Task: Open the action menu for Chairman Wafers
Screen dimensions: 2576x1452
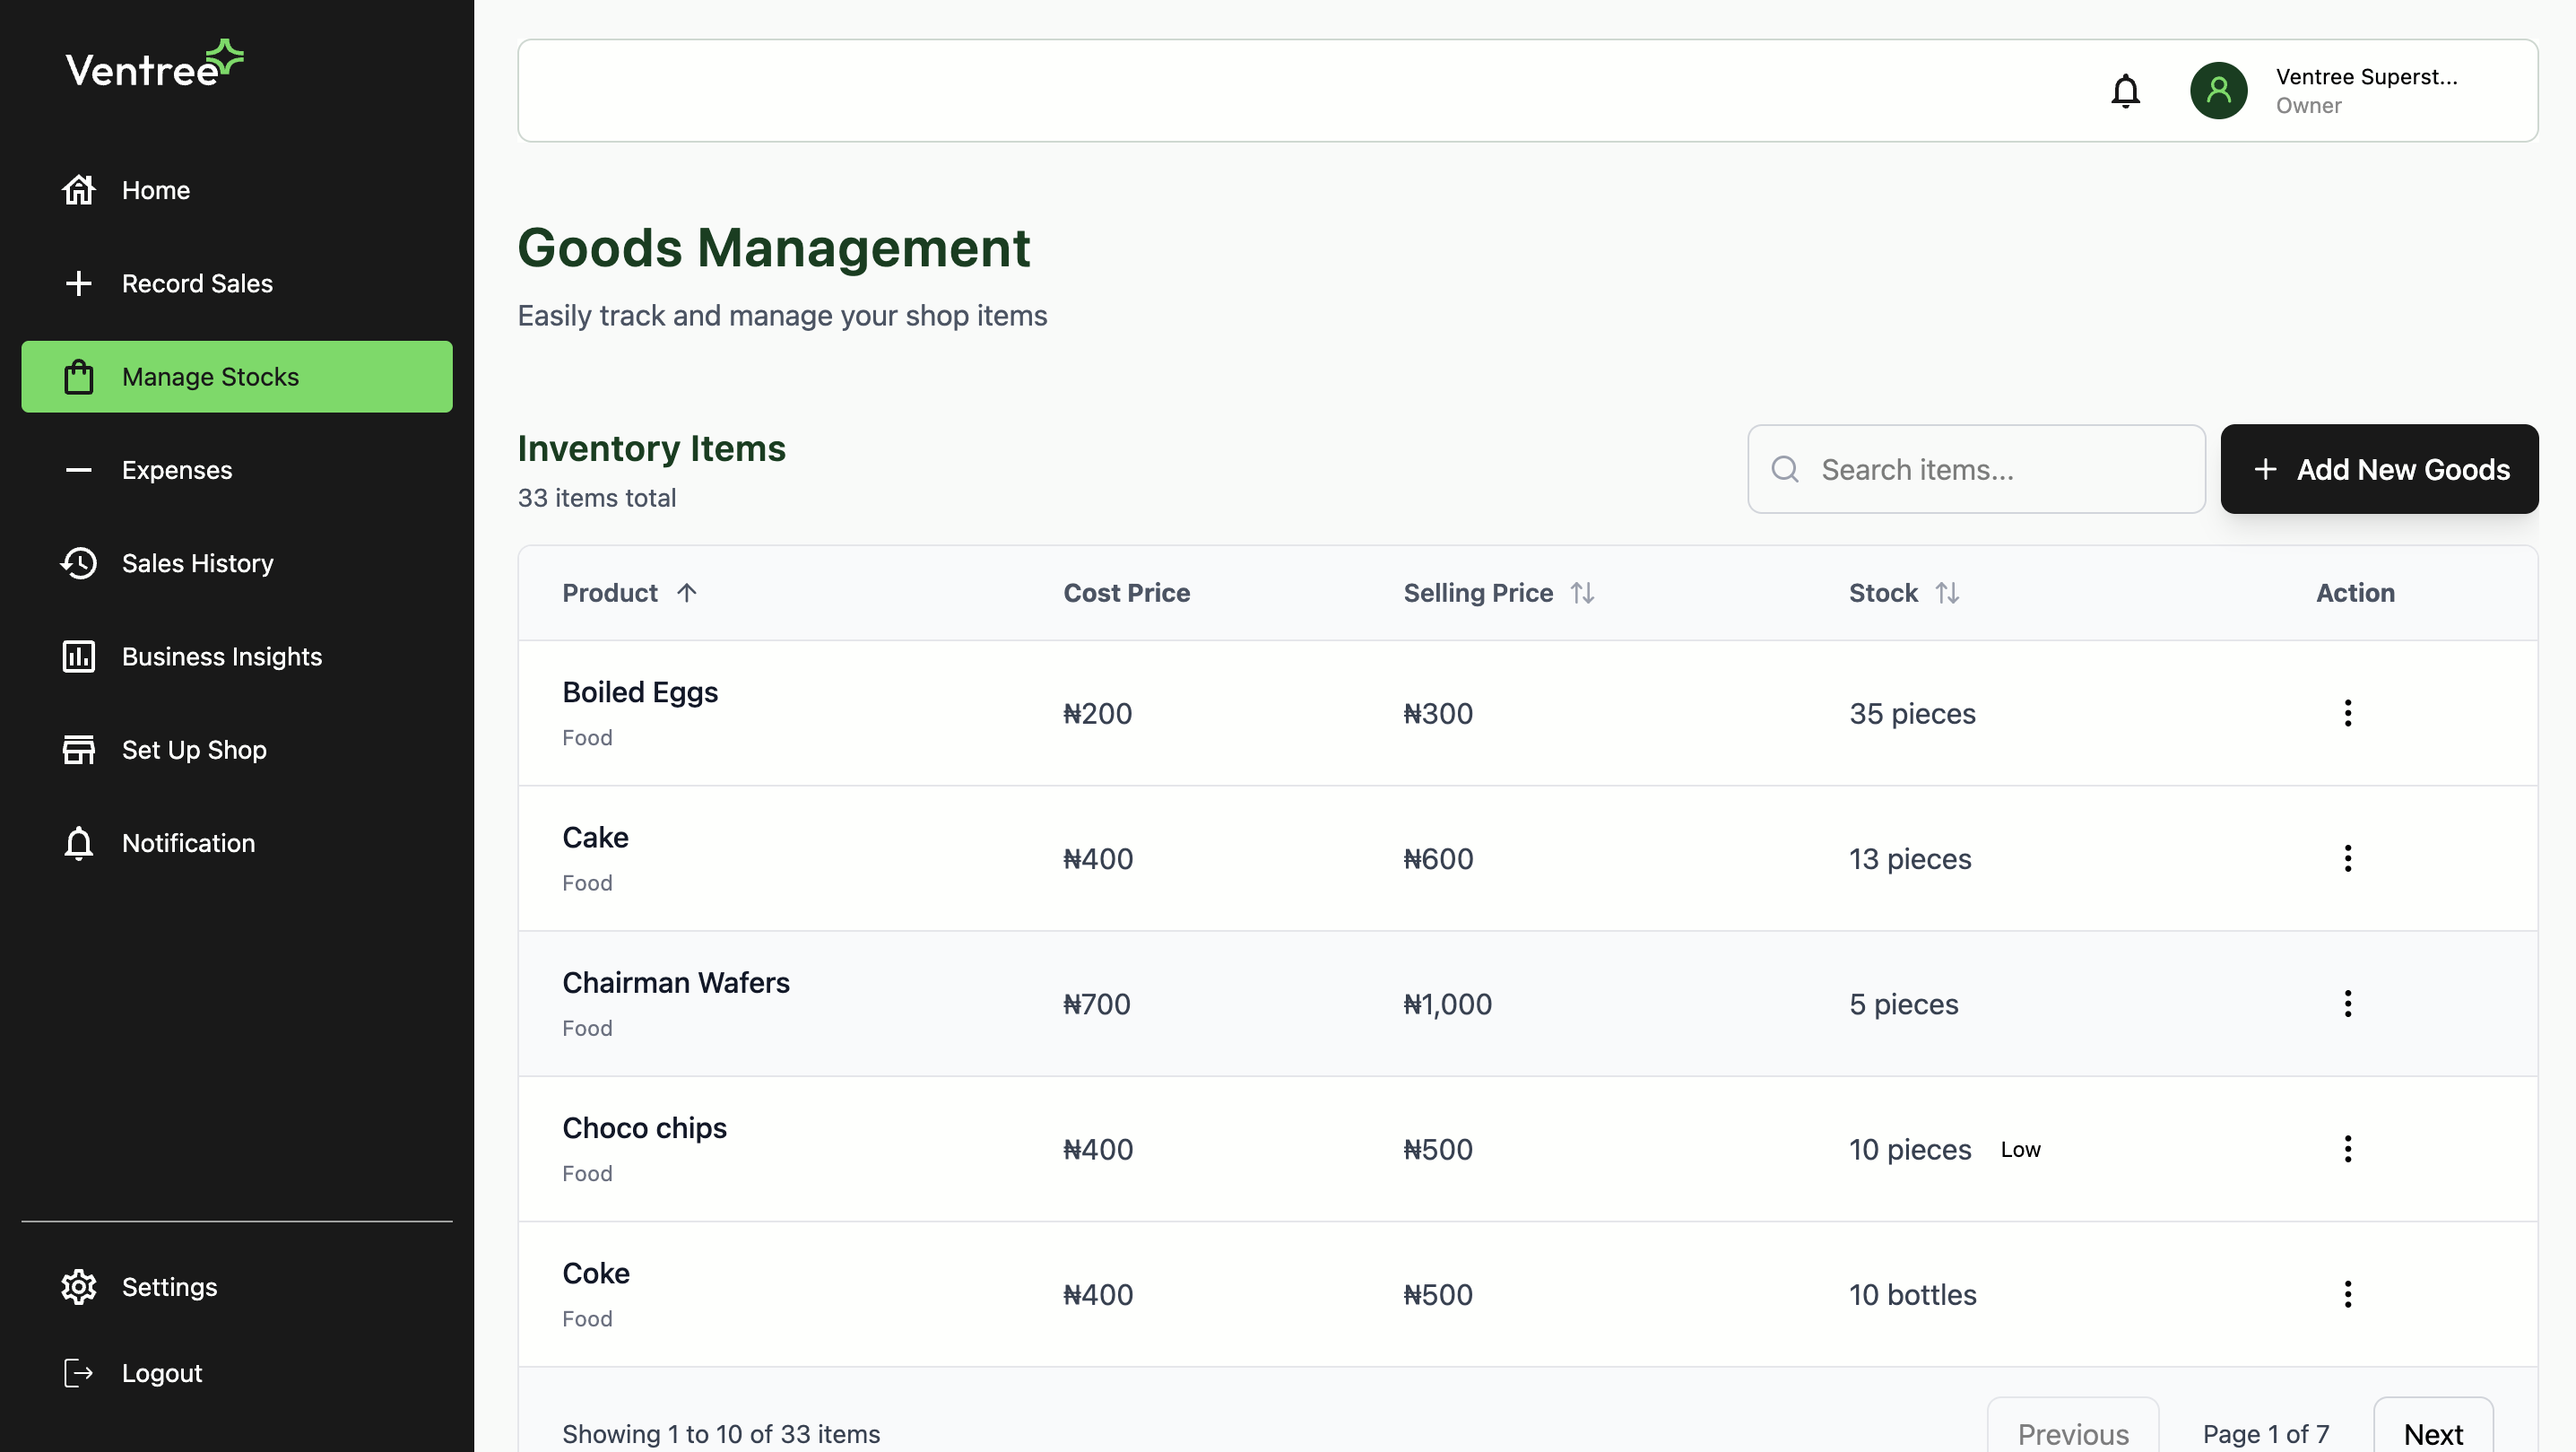Action: [x=2347, y=1003]
